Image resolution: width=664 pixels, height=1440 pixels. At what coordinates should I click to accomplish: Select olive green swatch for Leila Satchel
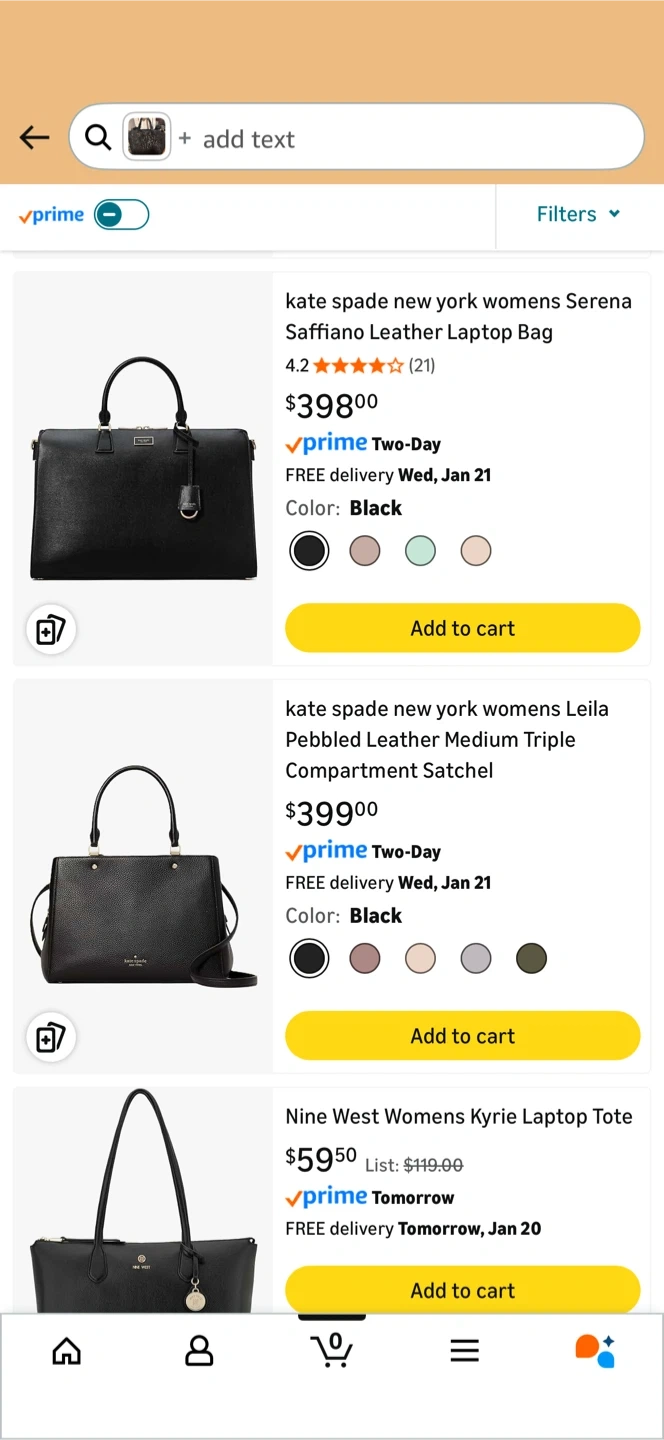point(531,958)
